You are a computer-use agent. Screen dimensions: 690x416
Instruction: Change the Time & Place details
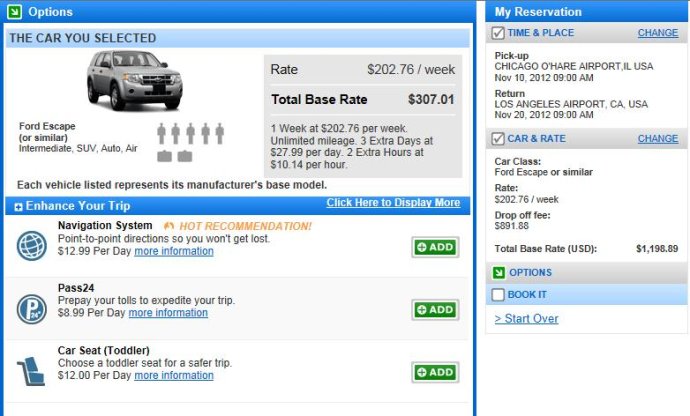click(658, 33)
